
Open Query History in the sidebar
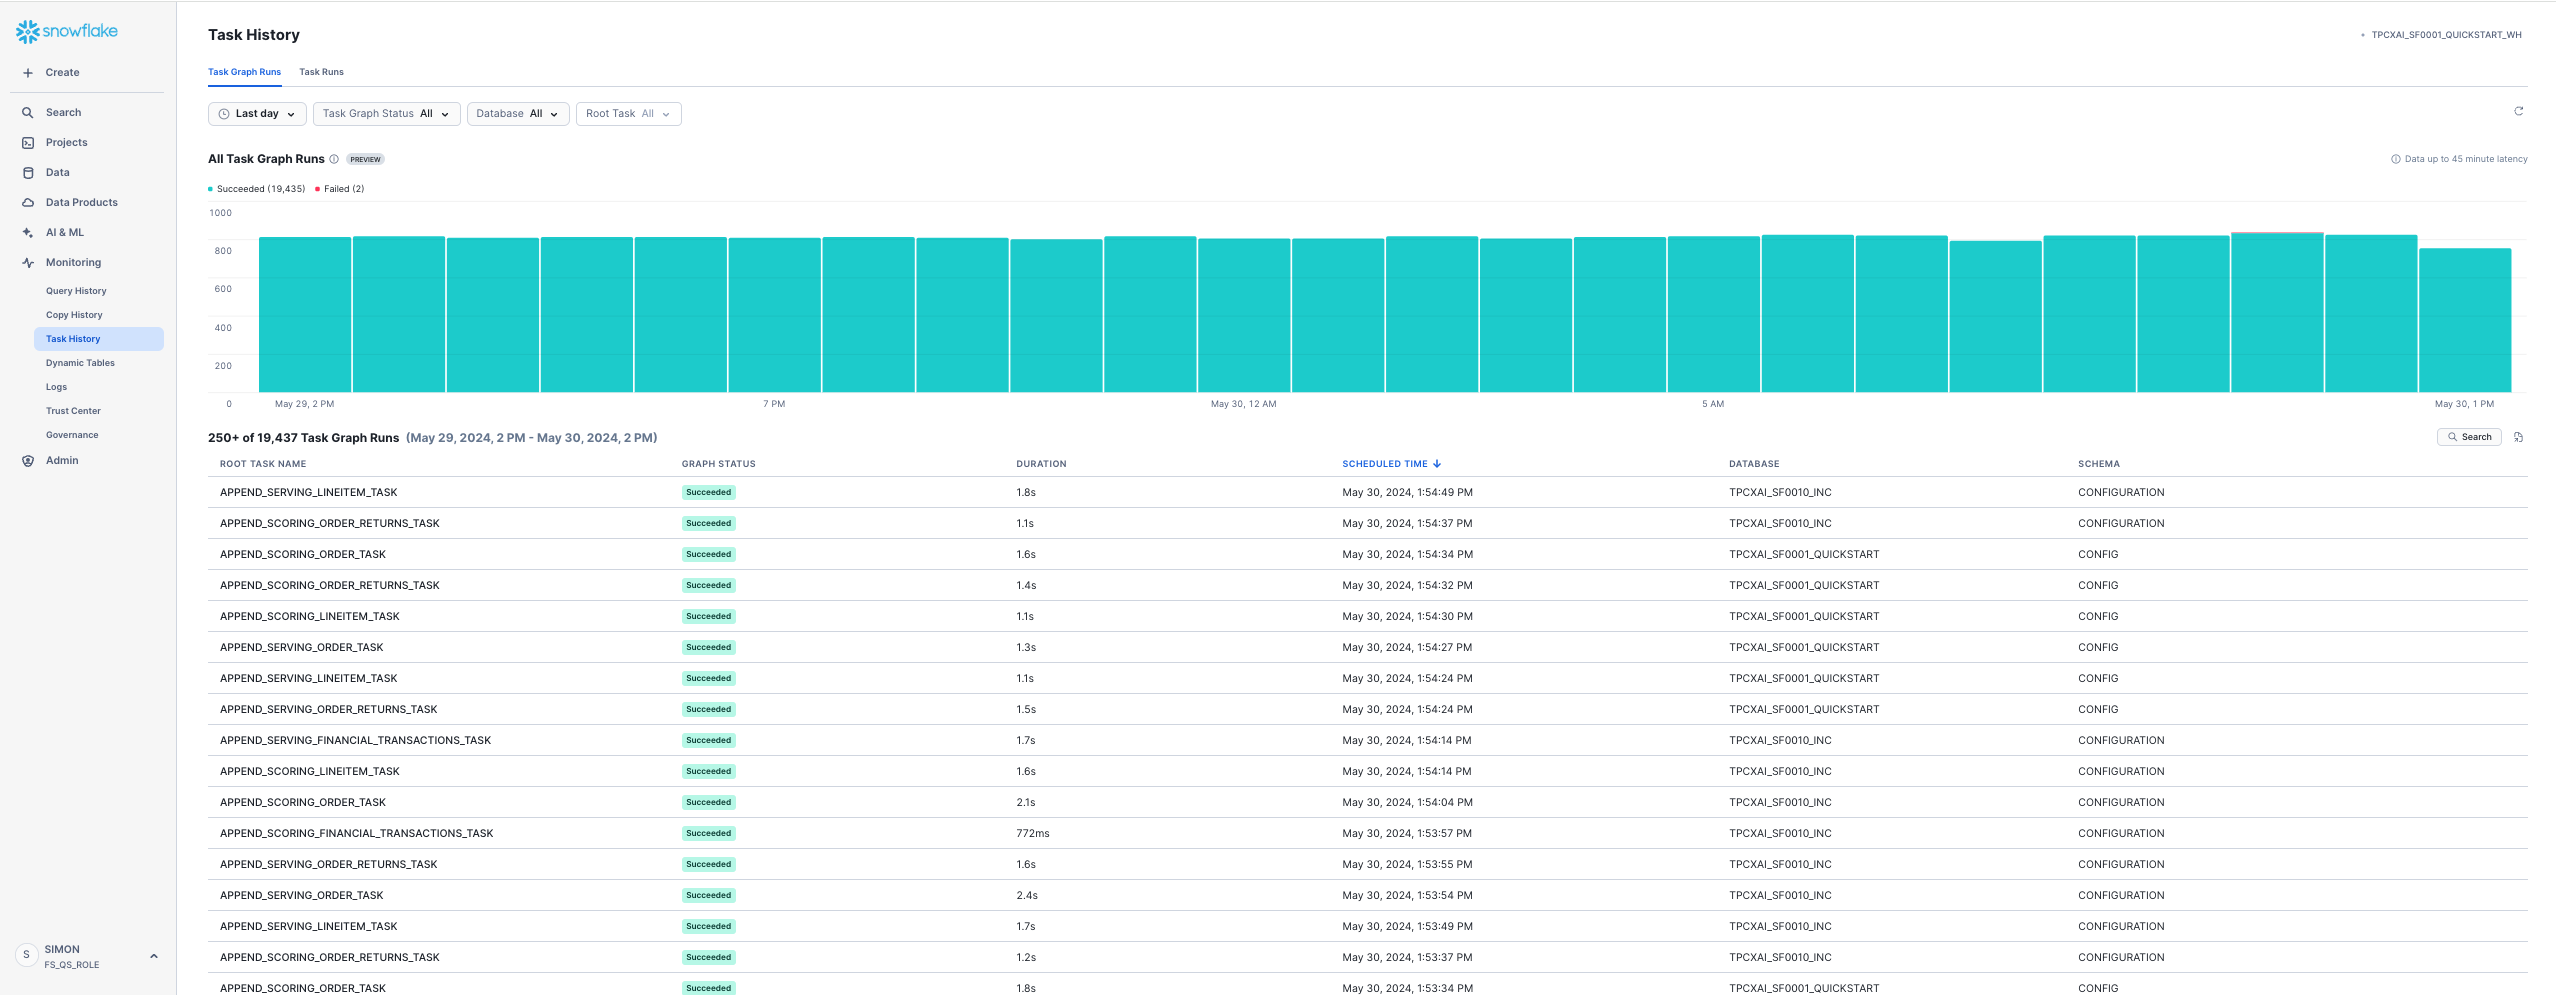pos(76,291)
